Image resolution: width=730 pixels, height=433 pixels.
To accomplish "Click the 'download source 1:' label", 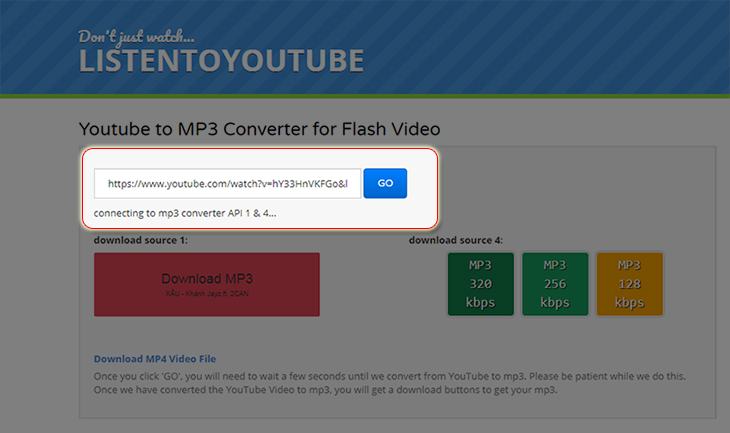I will pos(141,240).
